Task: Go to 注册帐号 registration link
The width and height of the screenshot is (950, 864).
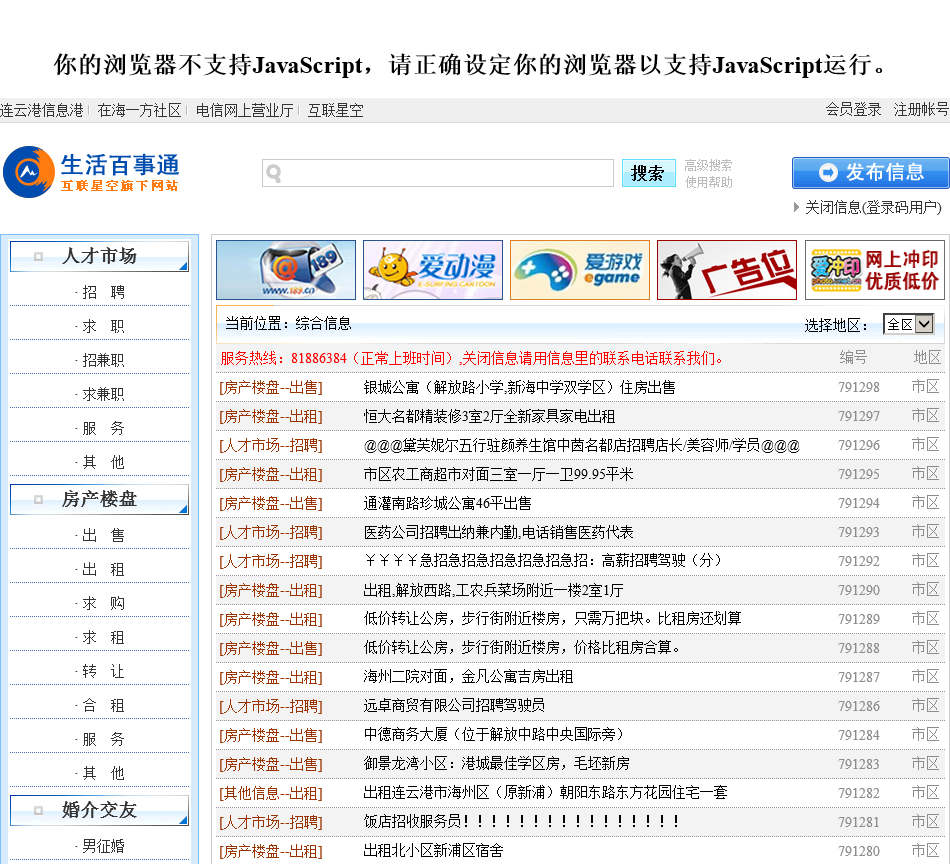Action: tap(921, 110)
